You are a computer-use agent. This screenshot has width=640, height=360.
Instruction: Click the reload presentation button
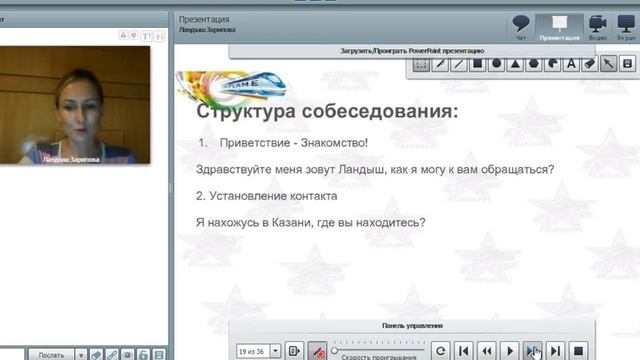pyautogui.click(x=440, y=351)
